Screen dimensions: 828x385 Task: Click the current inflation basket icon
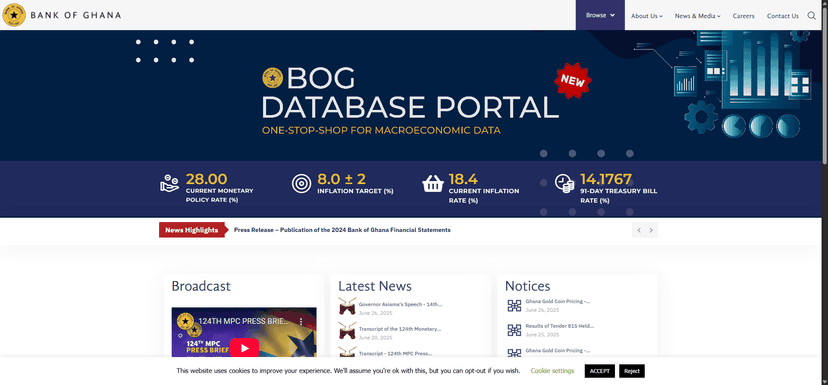coord(432,183)
